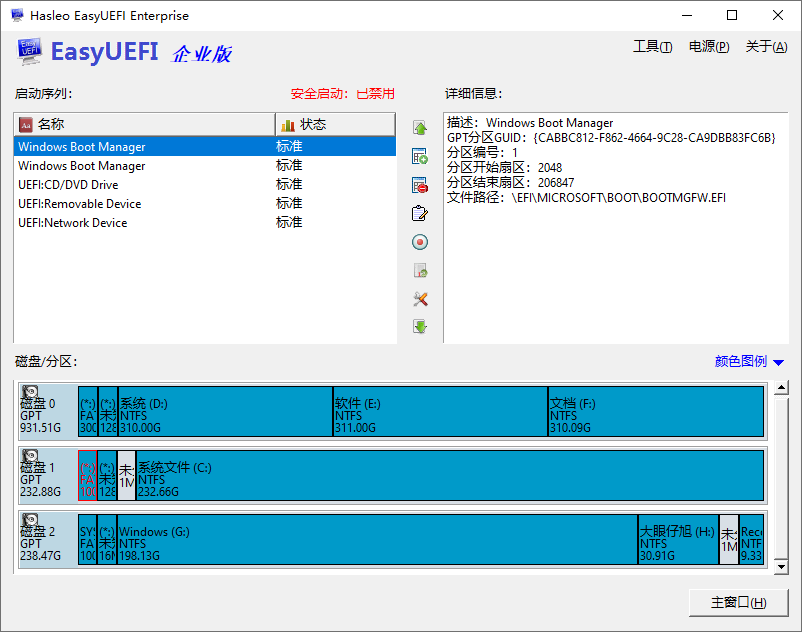The height and width of the screenshot is (632, 802).
Task: Click the 文件路径 BOOTMGFW.EFI line
Action: 586,197
